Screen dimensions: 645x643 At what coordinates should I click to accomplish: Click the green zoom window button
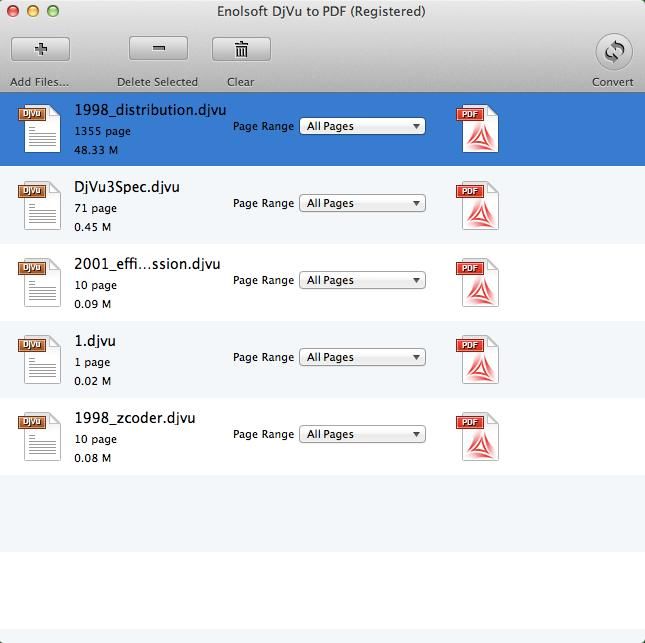(53, 11)
